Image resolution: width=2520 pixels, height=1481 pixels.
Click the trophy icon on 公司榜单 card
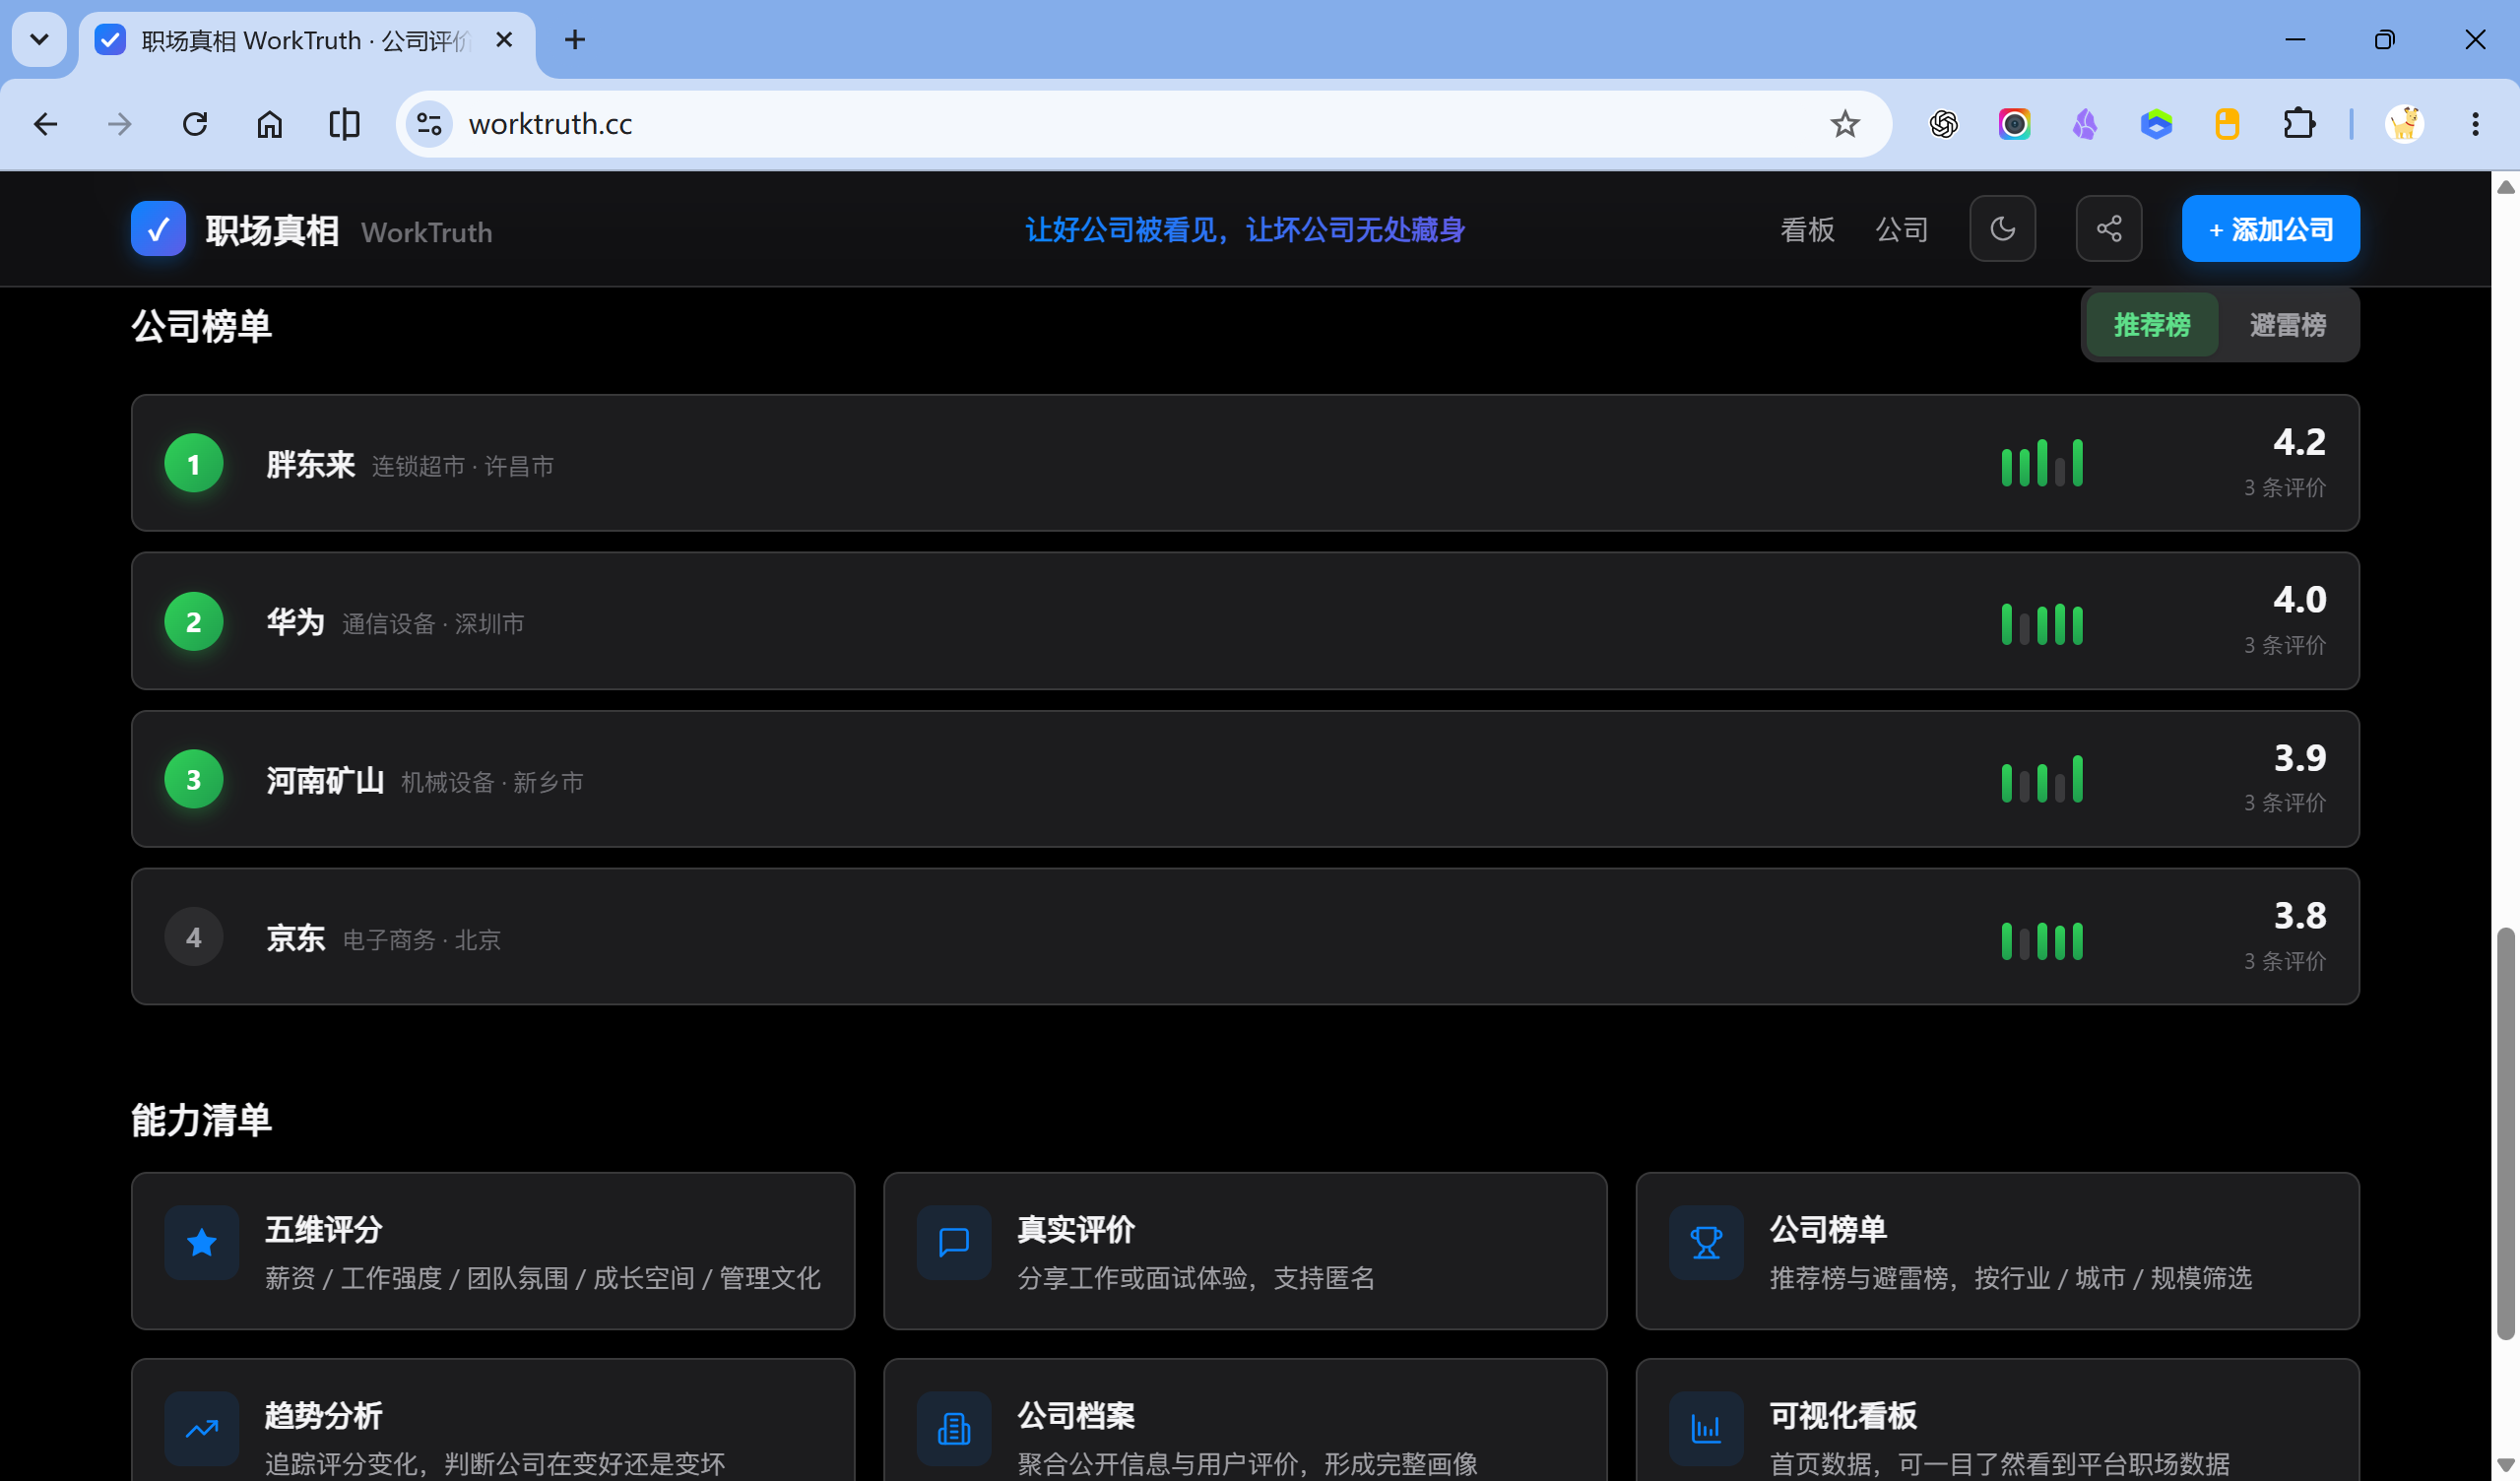point(1705,1243)
